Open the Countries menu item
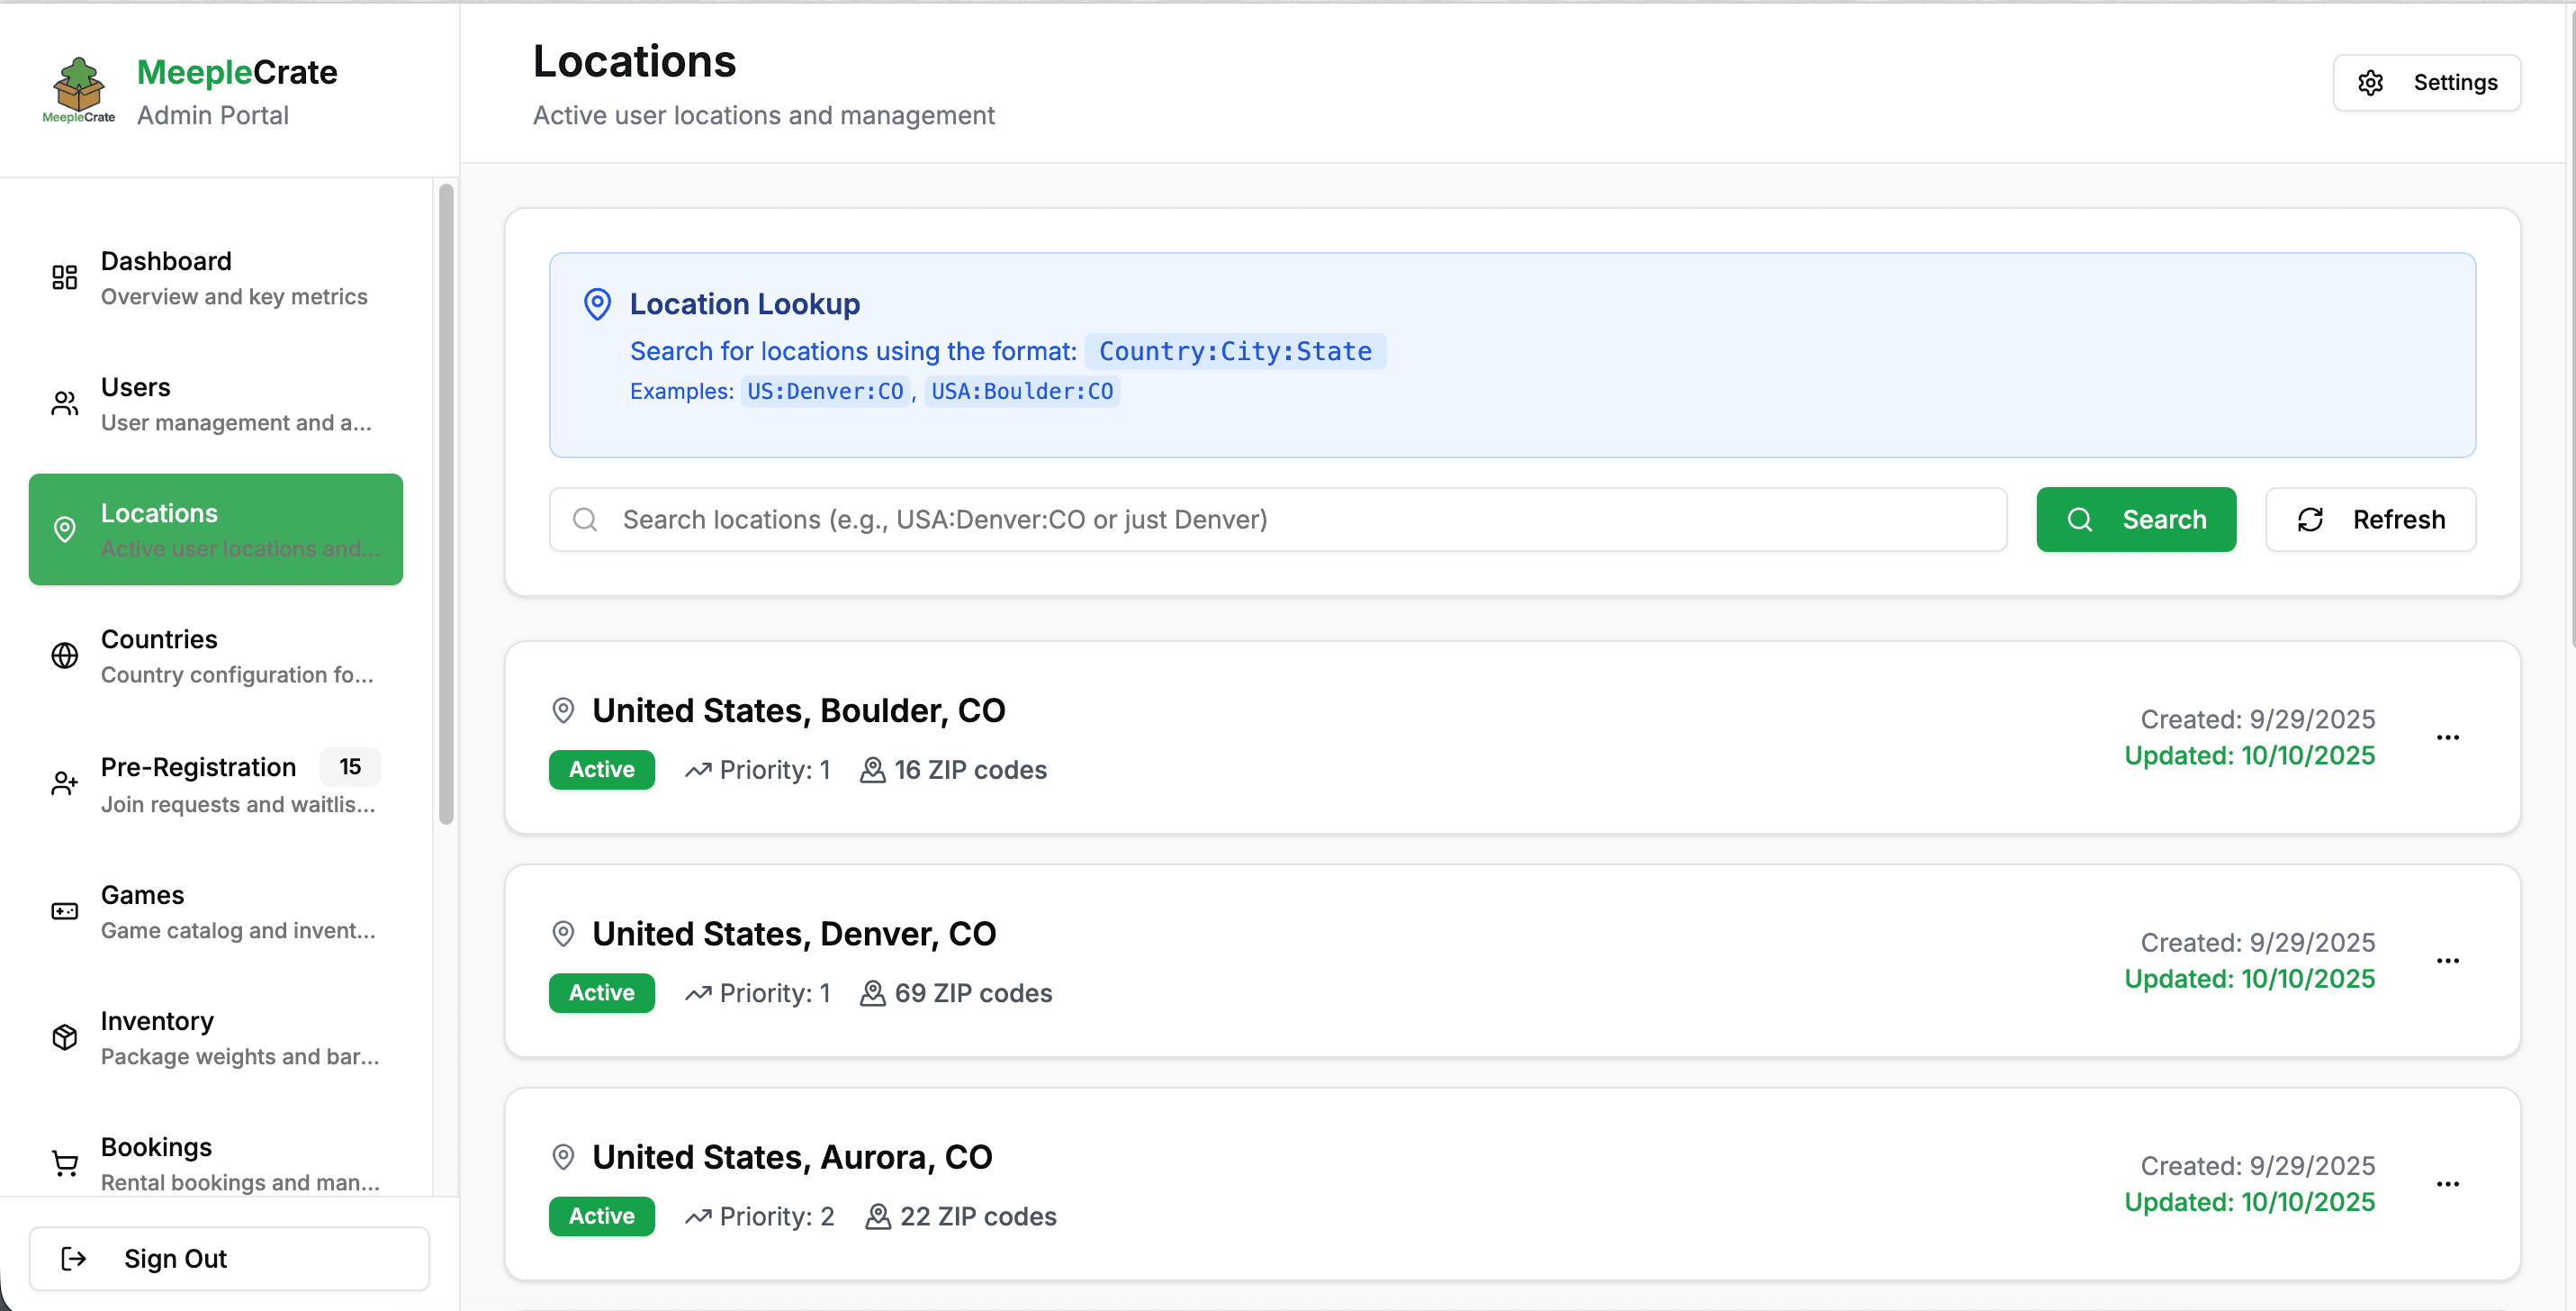Viewport: 2576px width, 1311px height. pos(216,655)
